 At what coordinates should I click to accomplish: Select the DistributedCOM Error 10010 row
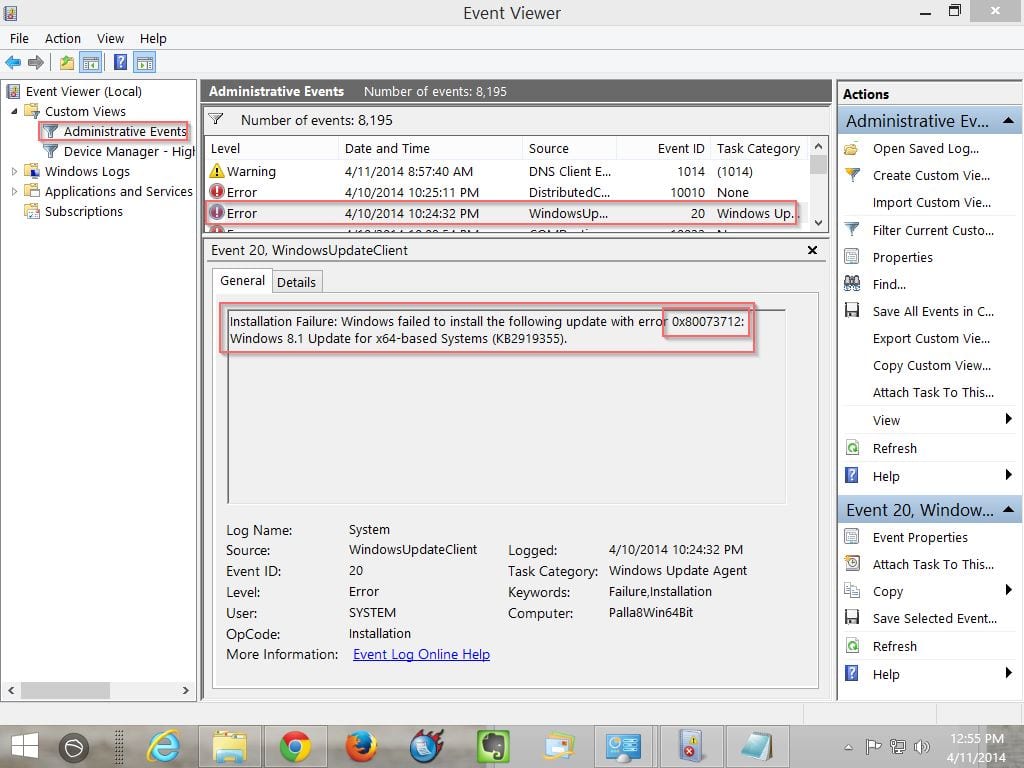[x=506, y=193]
